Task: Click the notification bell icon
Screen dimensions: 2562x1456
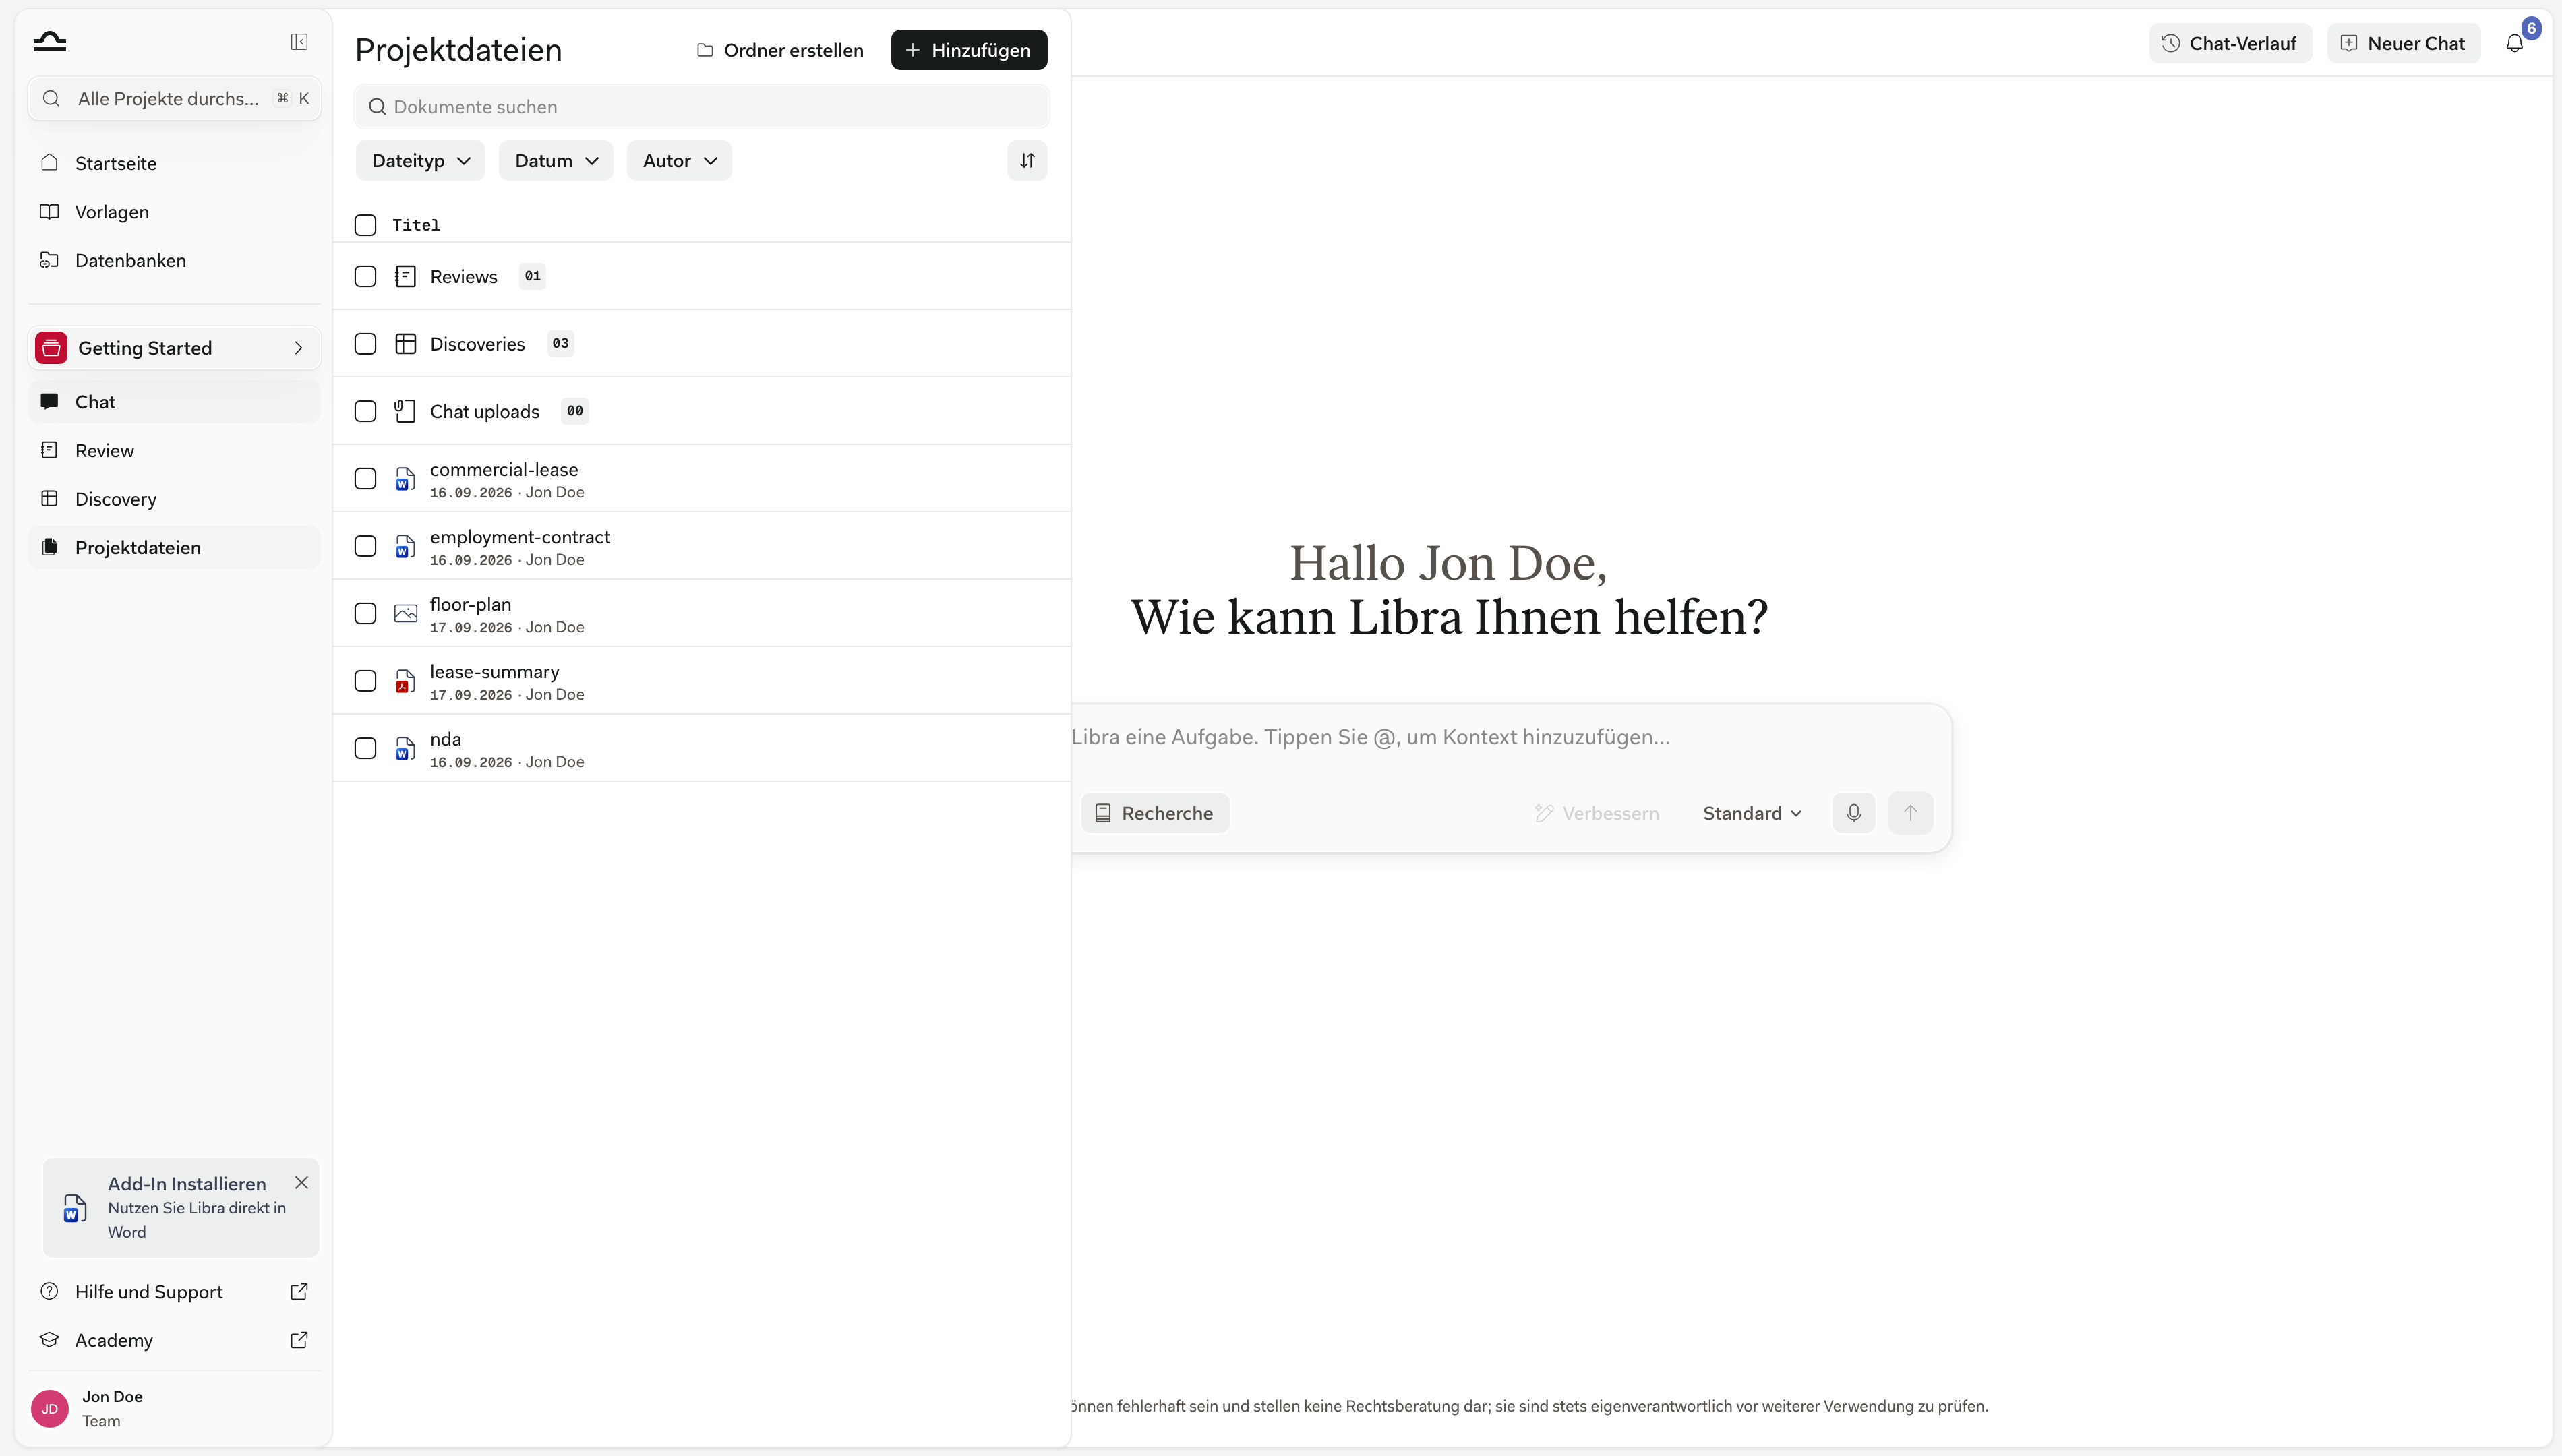Action: (2514, 43)
